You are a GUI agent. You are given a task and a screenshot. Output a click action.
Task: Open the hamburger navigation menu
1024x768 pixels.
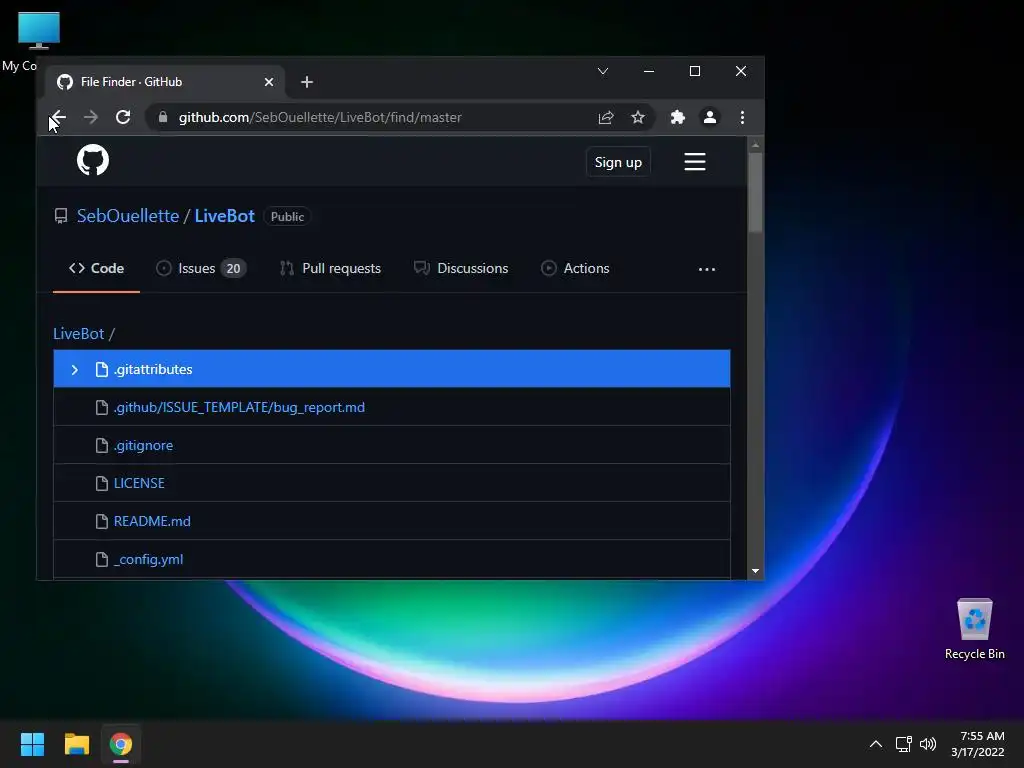695,161
